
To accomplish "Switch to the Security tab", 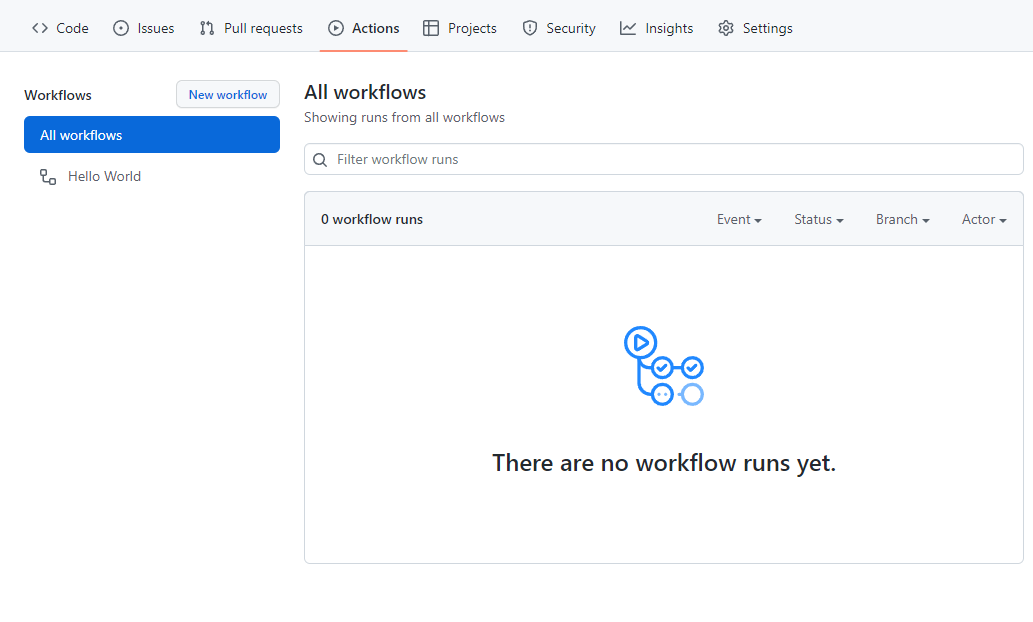I will [559, 28].
